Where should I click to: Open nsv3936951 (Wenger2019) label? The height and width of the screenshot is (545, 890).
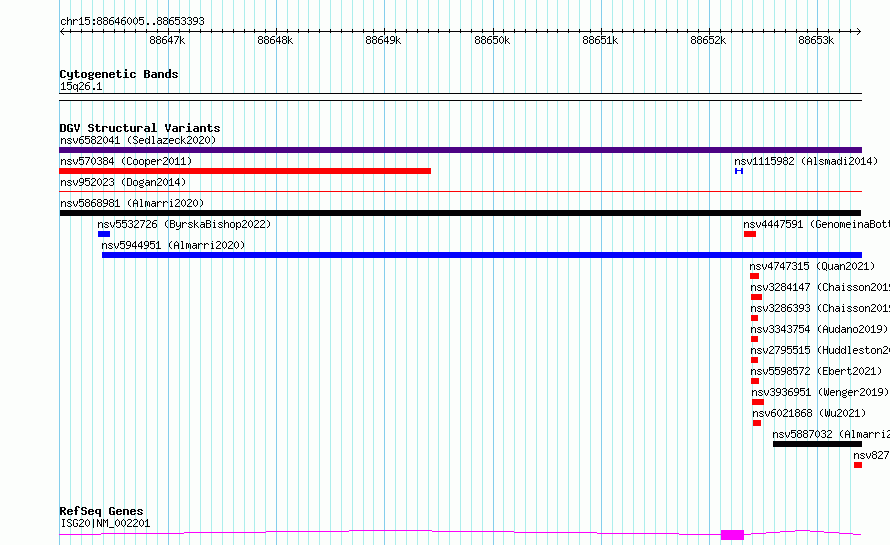click(820, 392)
